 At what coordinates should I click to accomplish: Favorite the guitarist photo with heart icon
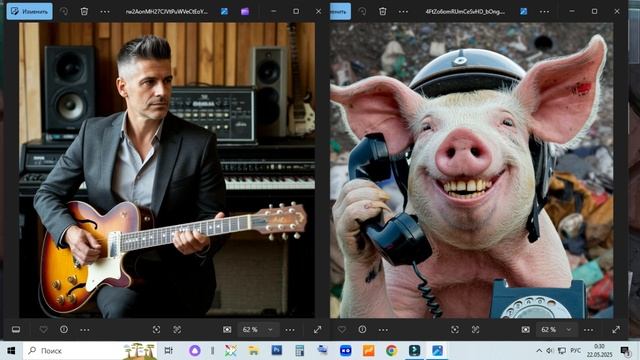coord(43,329)
